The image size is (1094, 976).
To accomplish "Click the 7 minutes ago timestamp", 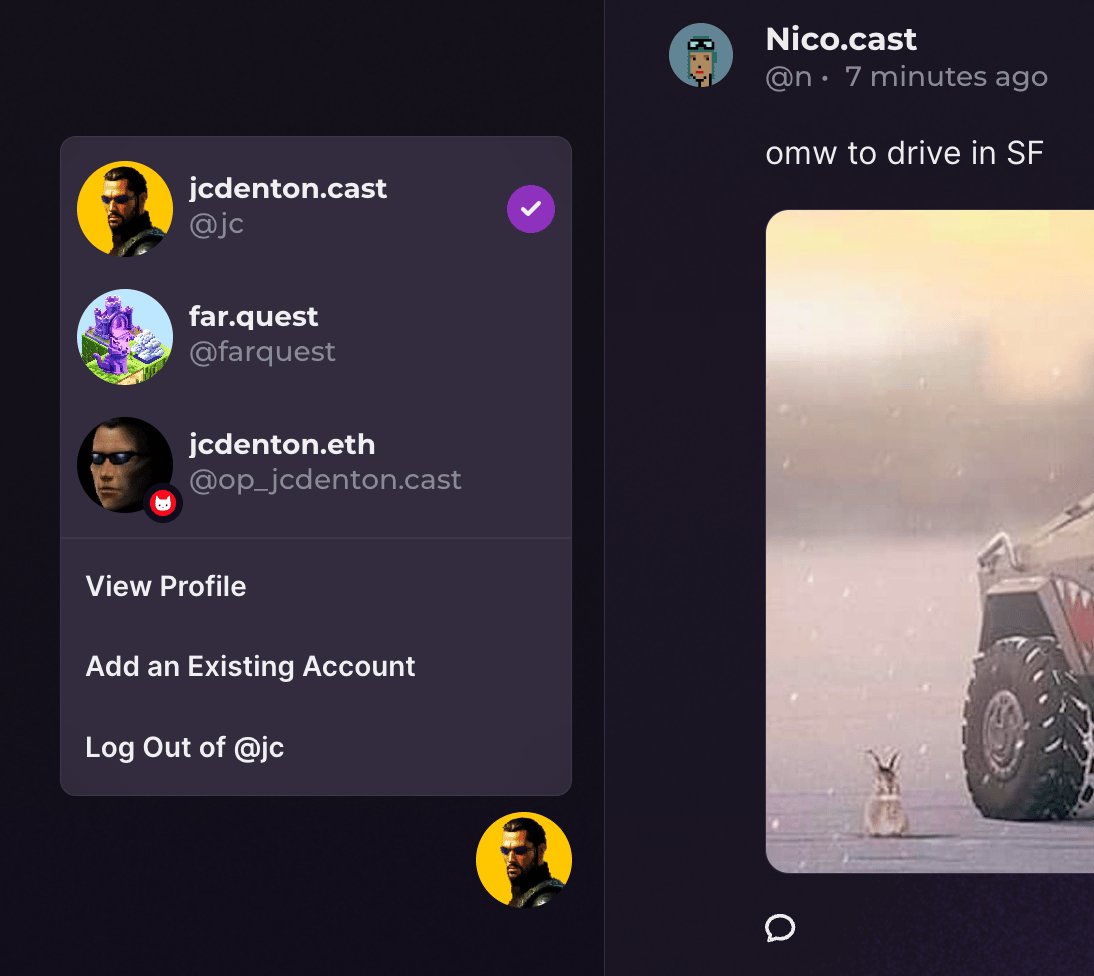I will (x=946, y=77).
